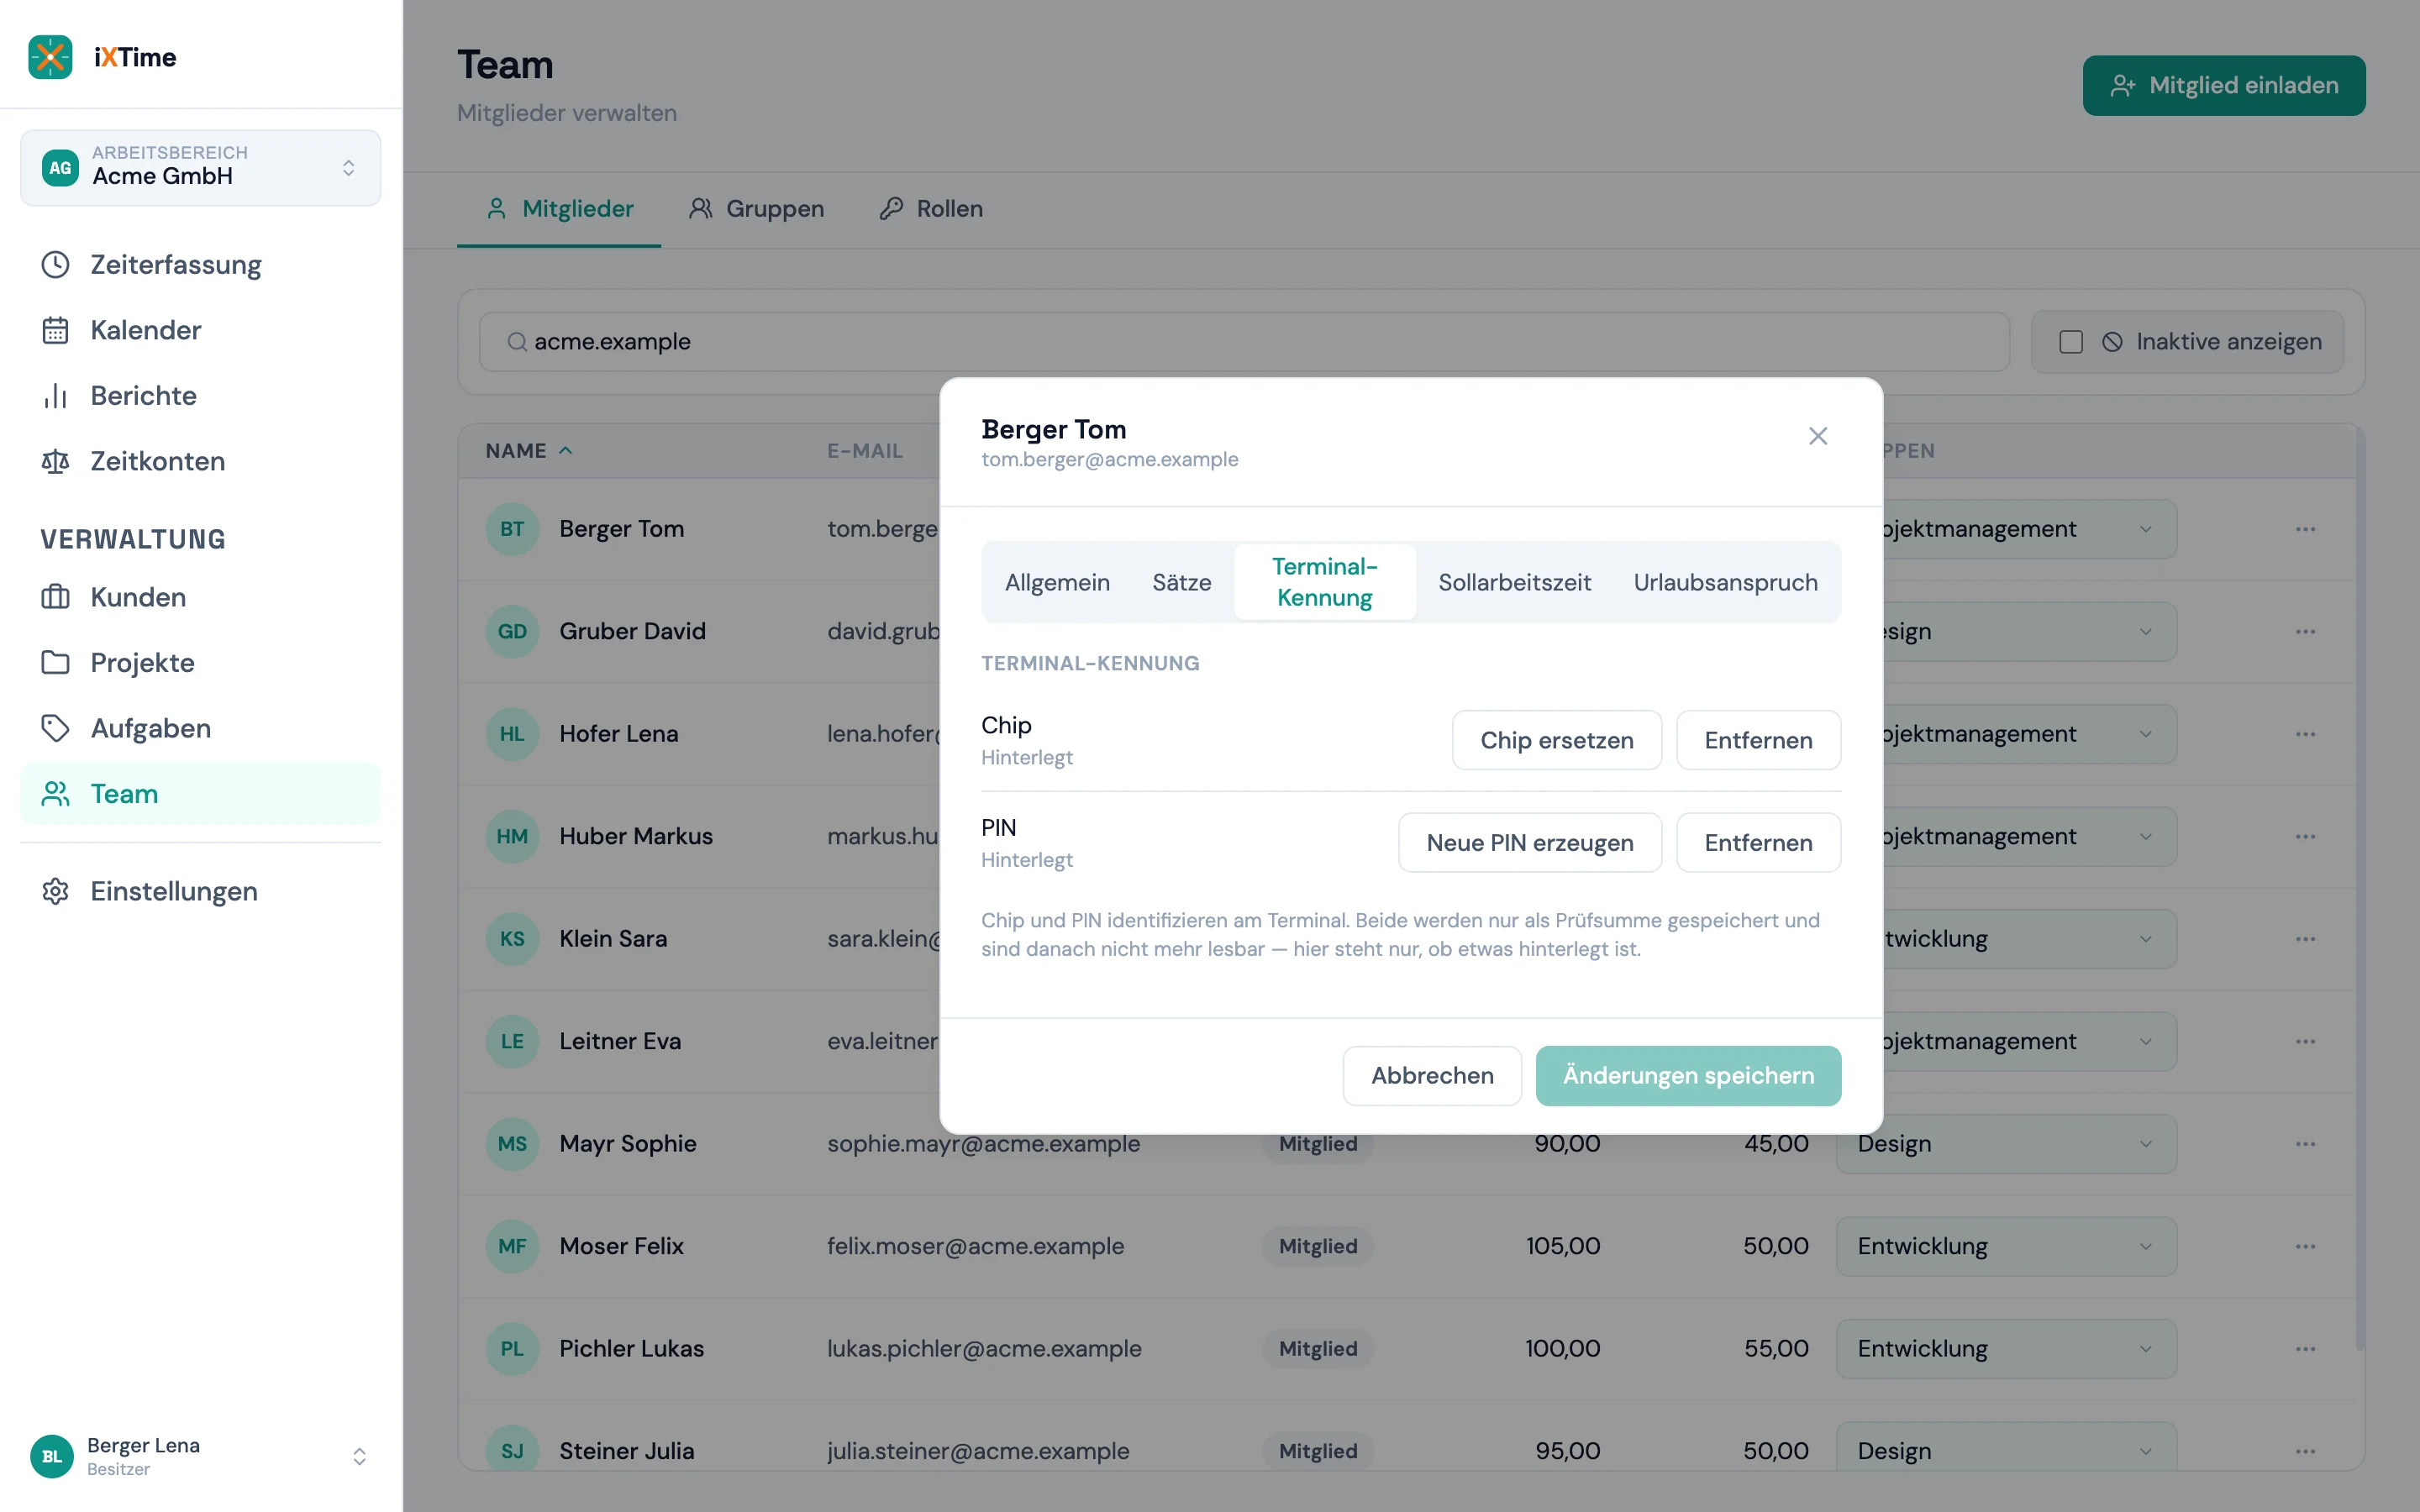The width and height of the screenshot is (2420, 1512).
Task: Open the Berger Lena user menu
Action: point(200,1456)
